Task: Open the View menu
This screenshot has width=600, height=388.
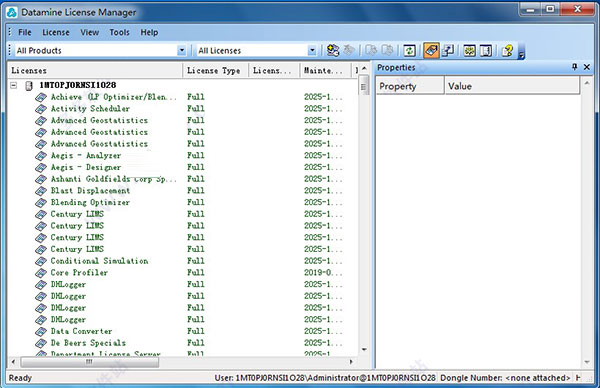Action: (90, 33)
